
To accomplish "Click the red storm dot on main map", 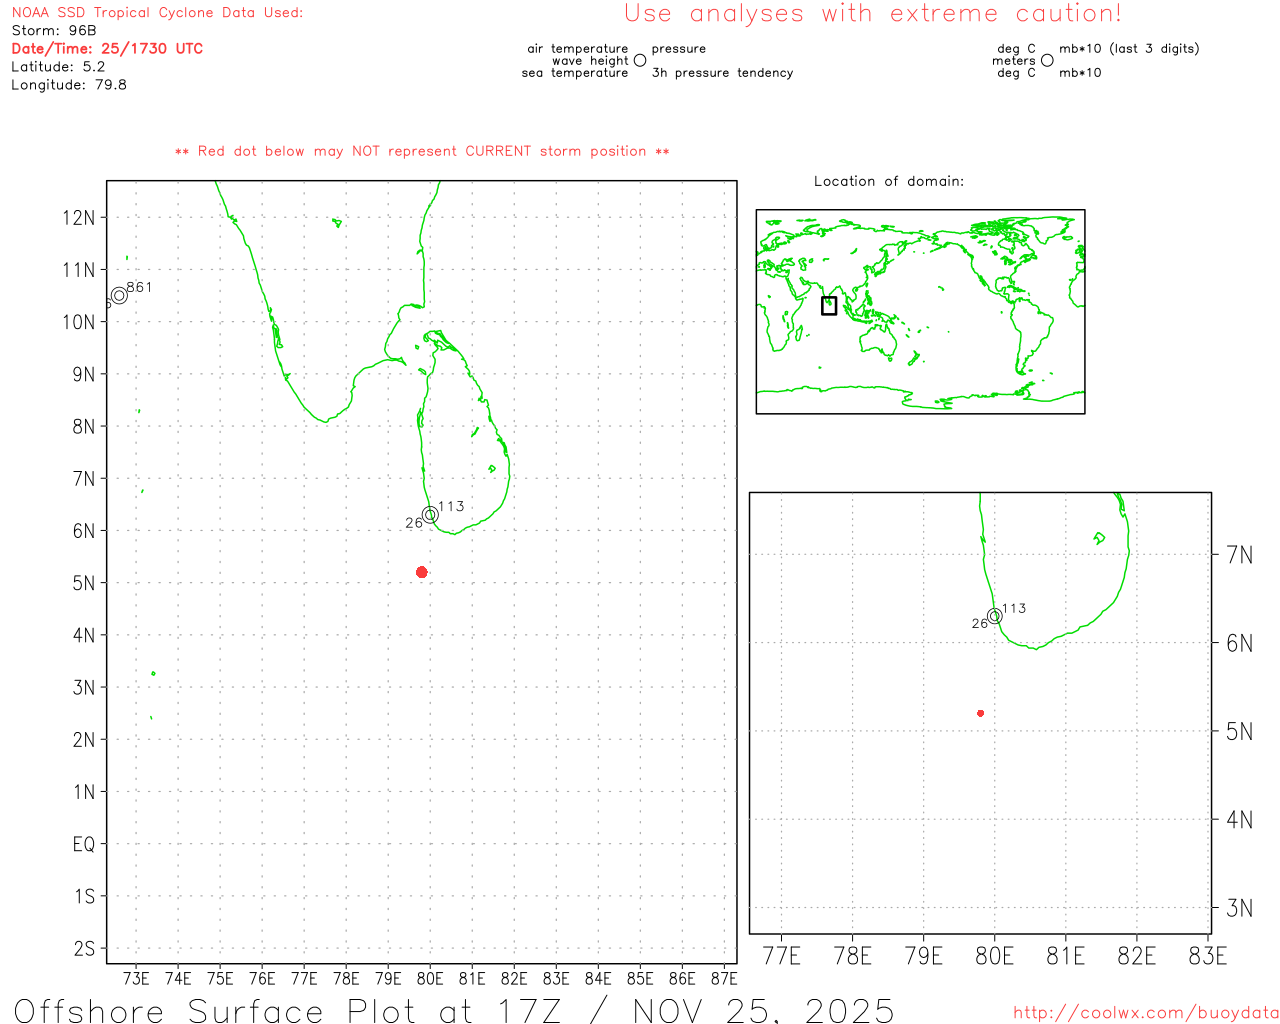I will pyautogui.click(x=421, y=572).
